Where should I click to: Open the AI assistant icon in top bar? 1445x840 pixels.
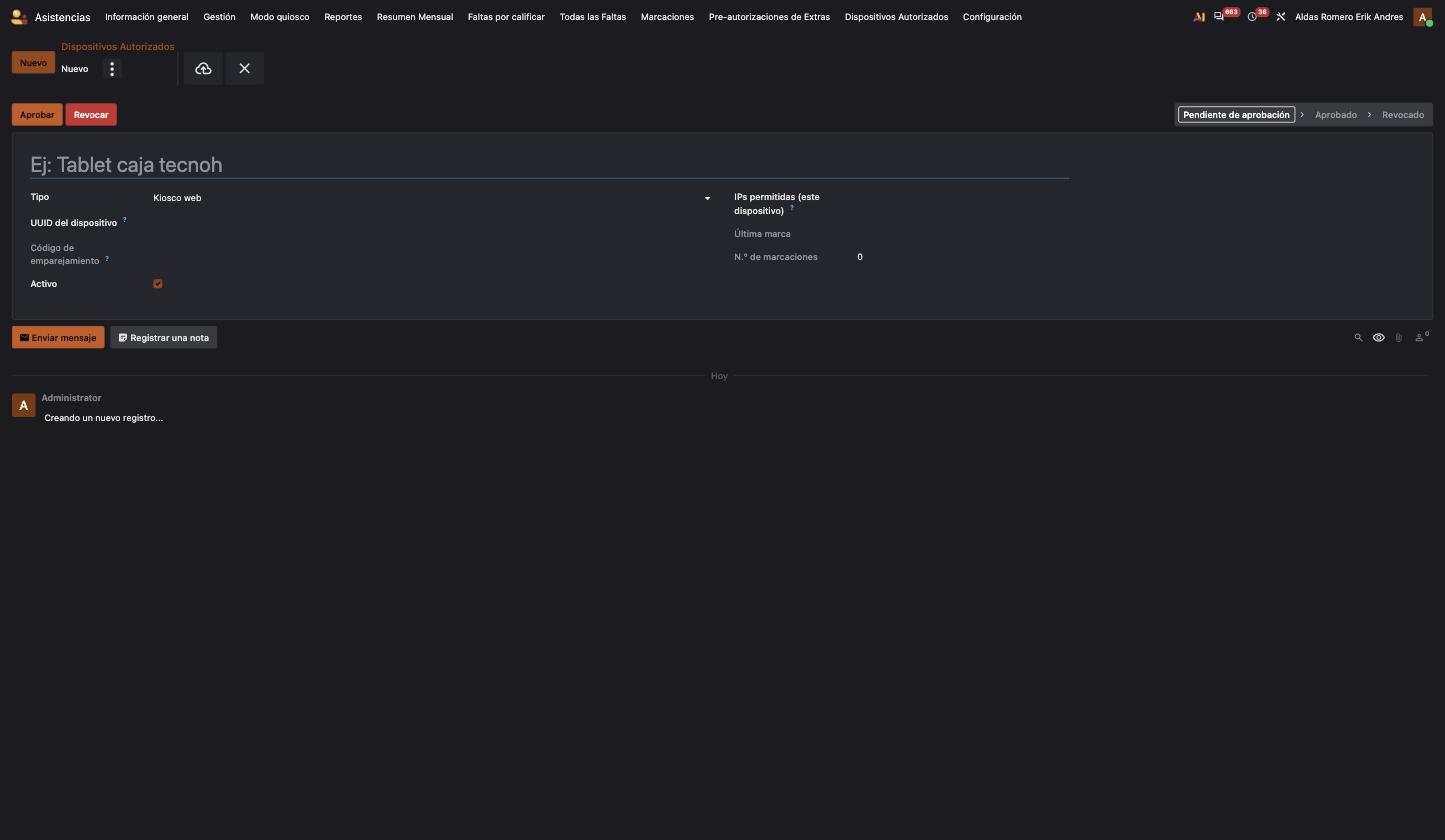pyautogui.click(x=1199, y=17)
